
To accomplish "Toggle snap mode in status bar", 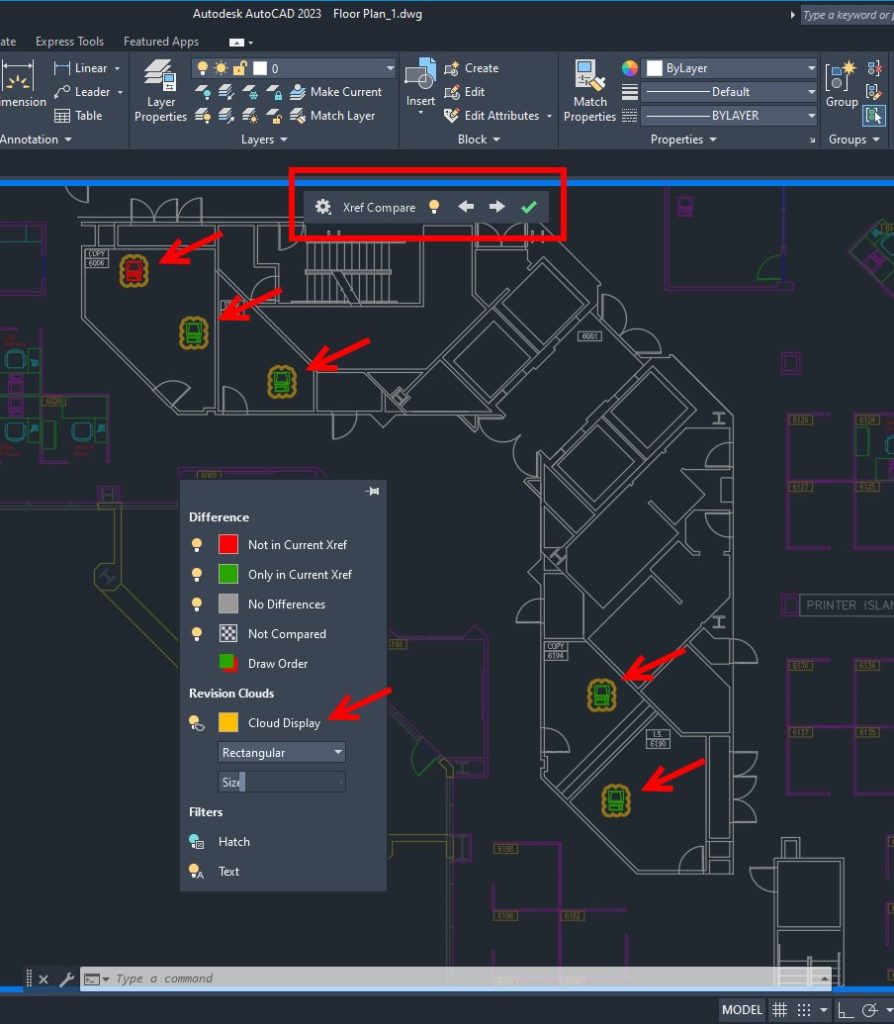I will tap(805, 1010).
